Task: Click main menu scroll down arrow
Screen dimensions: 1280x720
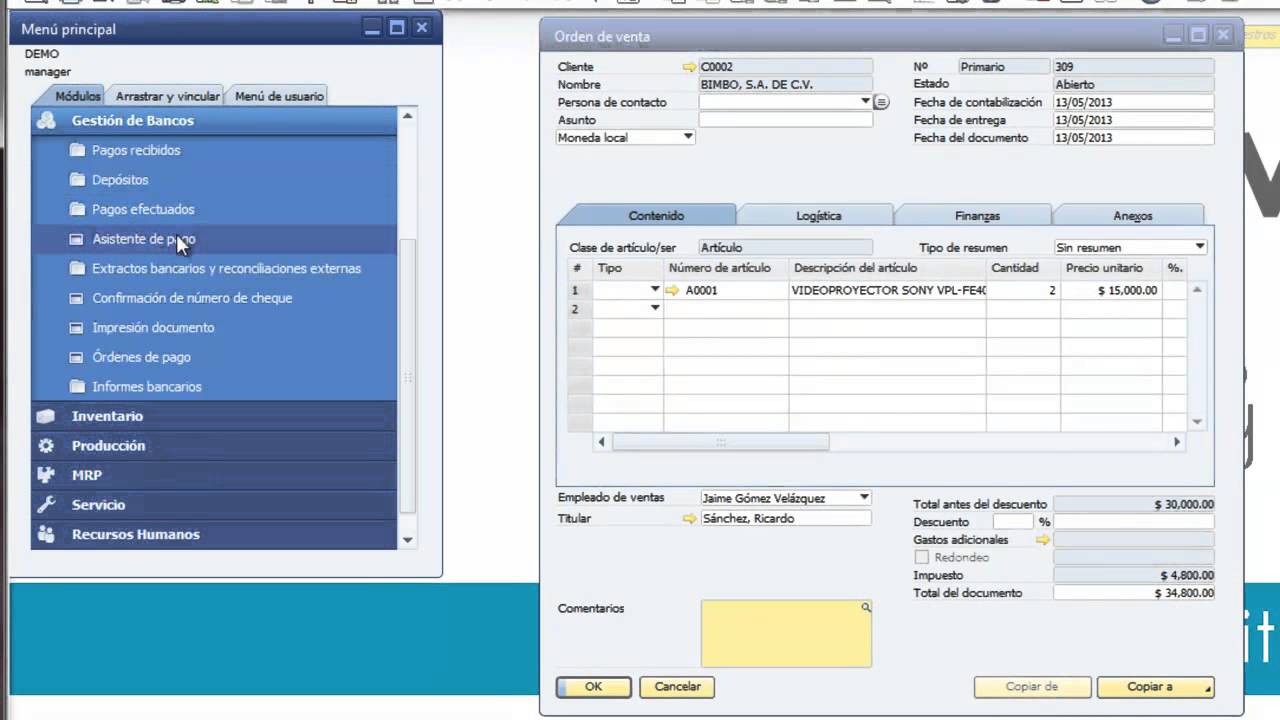Action: [x=407, y=540]
